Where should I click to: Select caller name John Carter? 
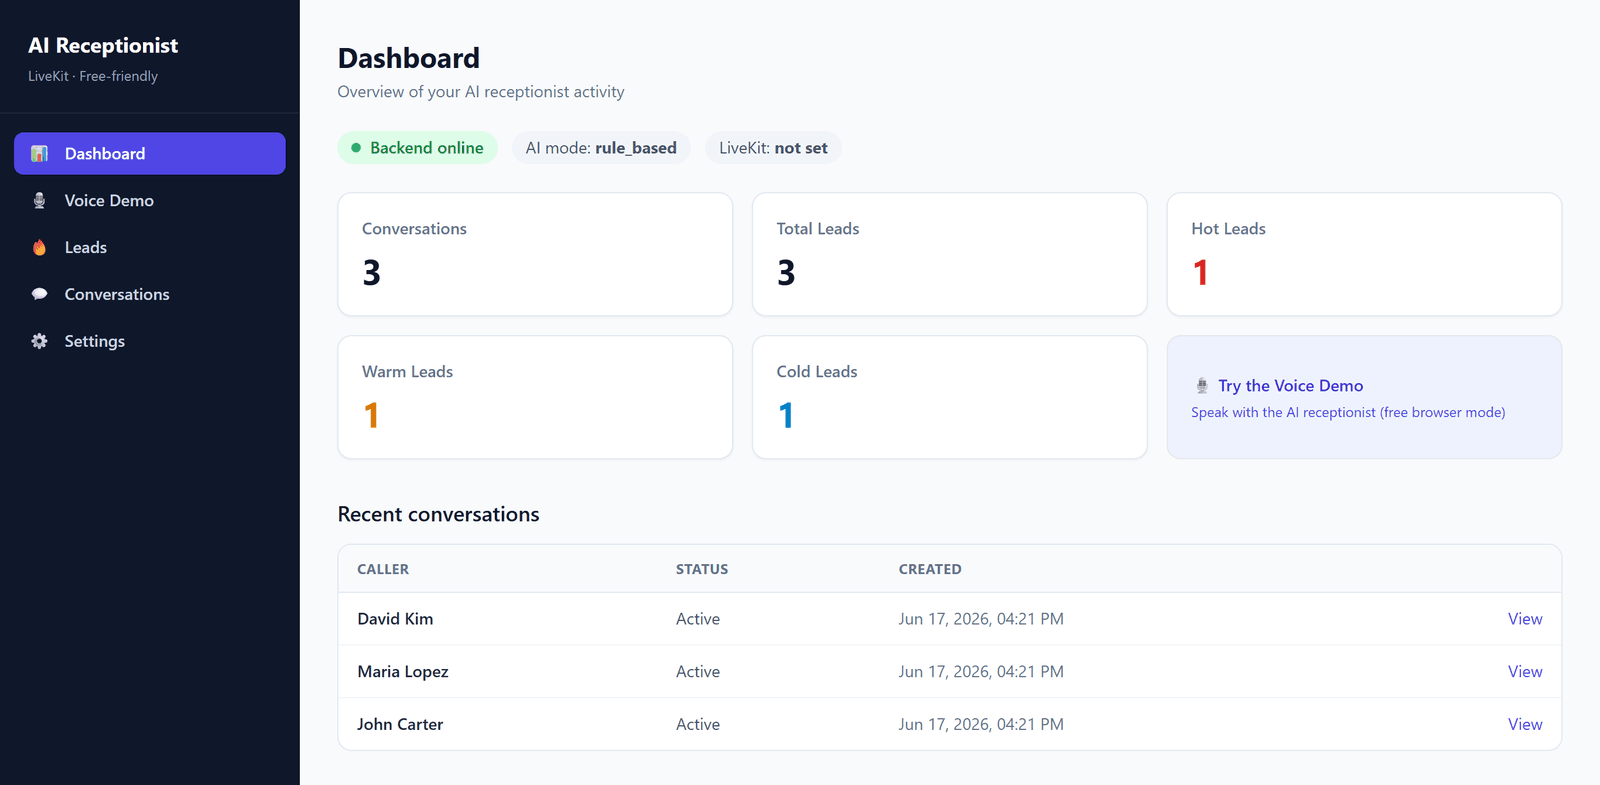tap(400, 724)
